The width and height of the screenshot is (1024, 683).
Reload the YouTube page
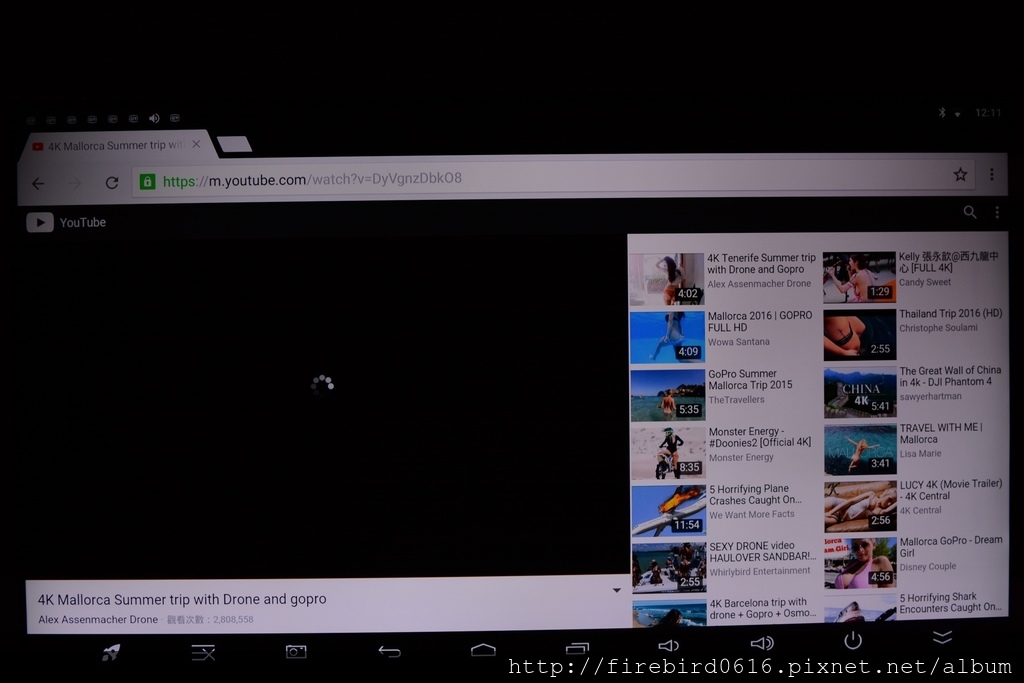click(x=112, y=183)
